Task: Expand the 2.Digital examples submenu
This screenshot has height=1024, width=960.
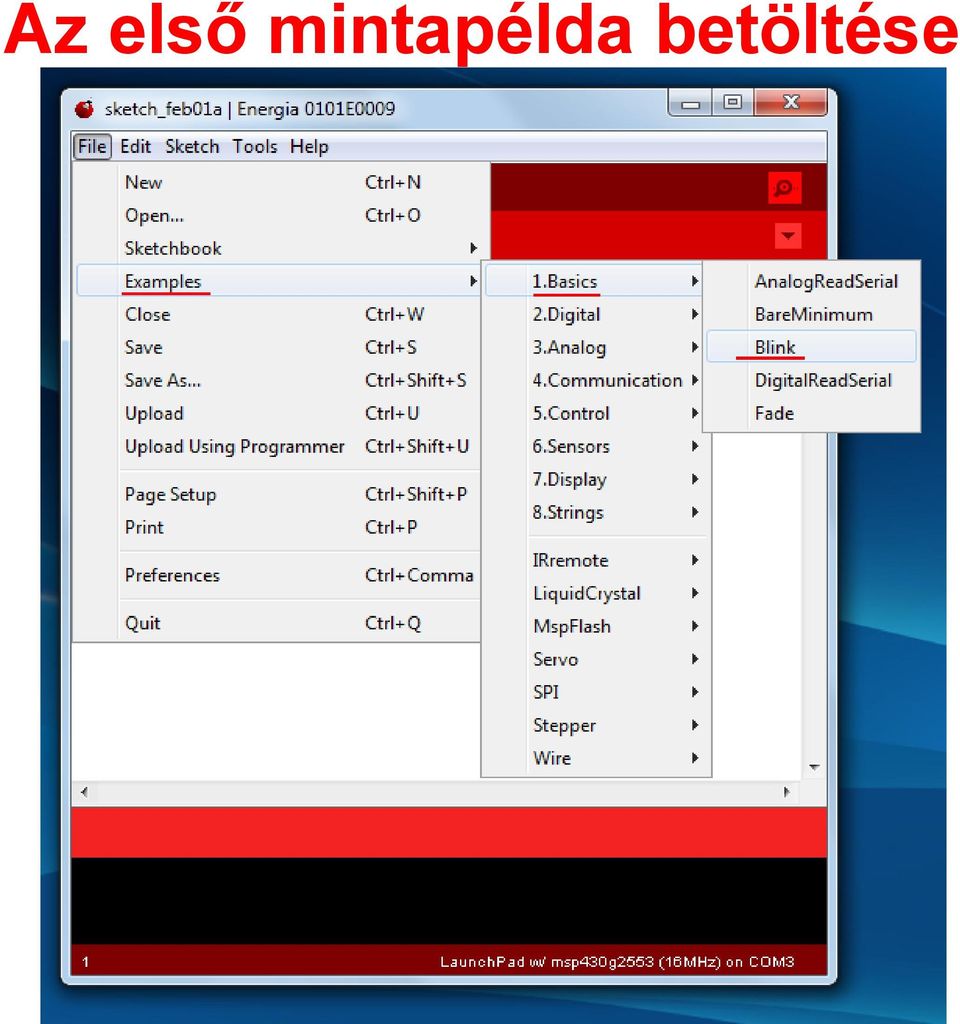Action: 595,314
